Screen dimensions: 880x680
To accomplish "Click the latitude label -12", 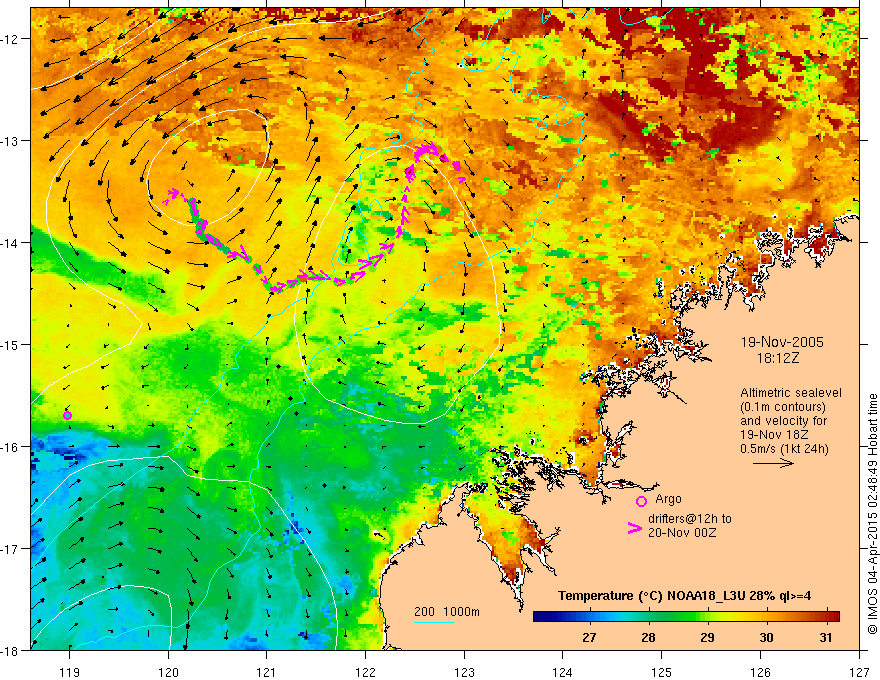I will tap(11, 39).
